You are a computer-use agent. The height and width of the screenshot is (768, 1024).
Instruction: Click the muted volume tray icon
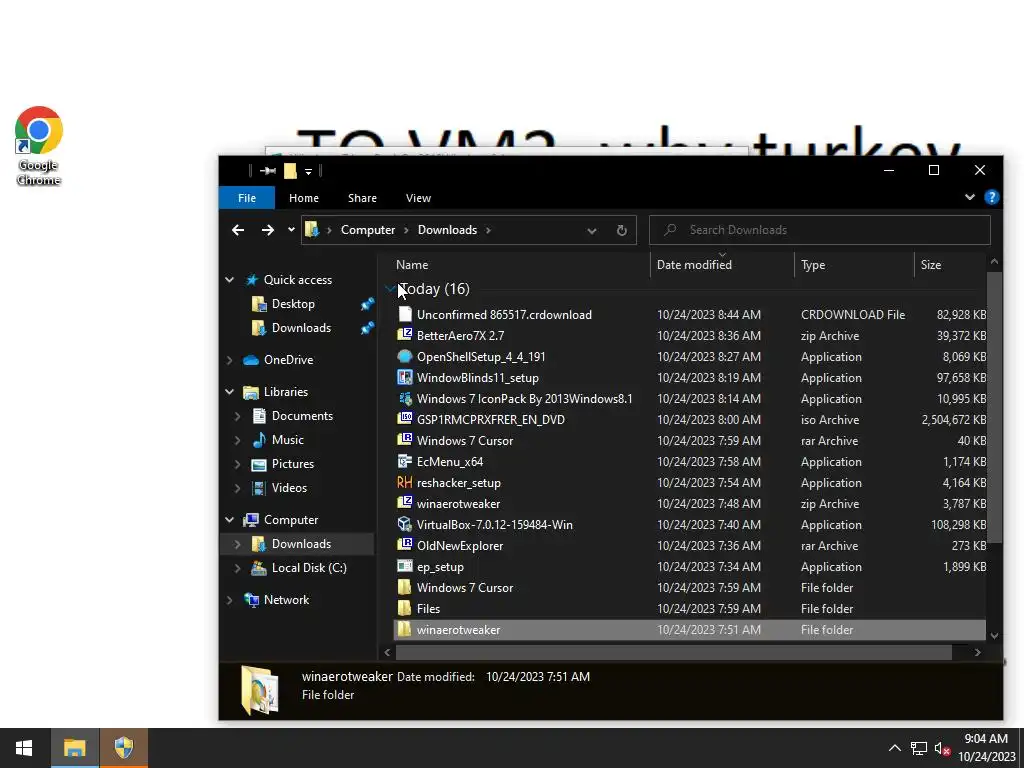[942, 748]
